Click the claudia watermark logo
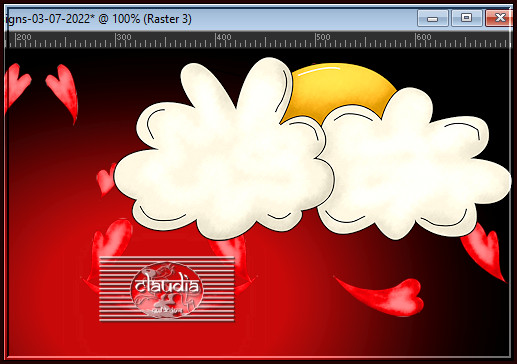The height and width of the screenshot is (364, 517). 167,289
